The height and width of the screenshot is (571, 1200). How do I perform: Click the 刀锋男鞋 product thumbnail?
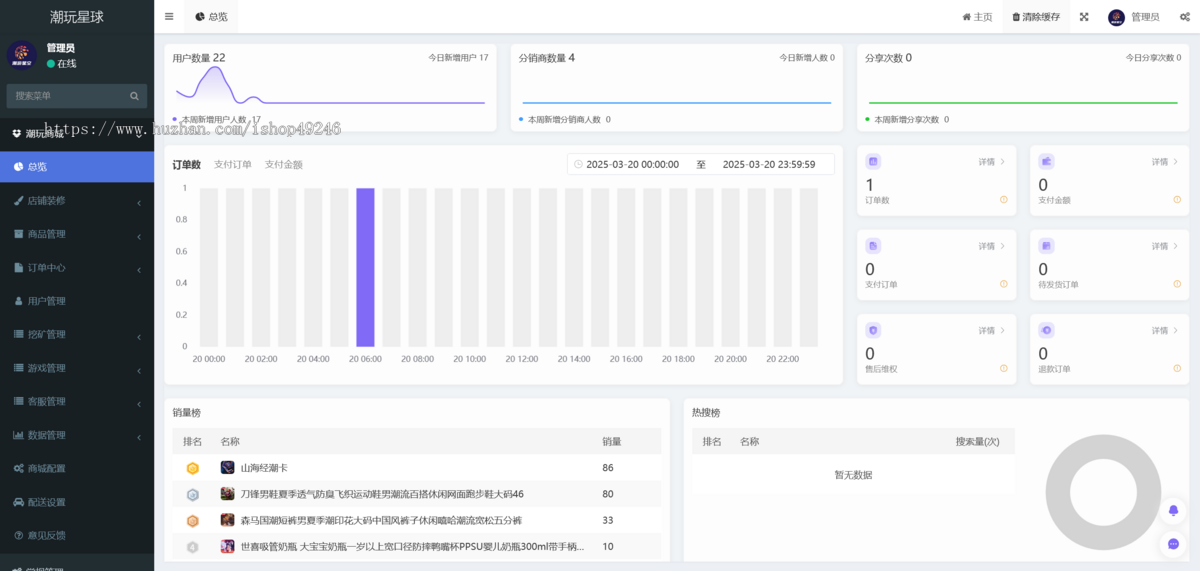click(x=228, y=494)
